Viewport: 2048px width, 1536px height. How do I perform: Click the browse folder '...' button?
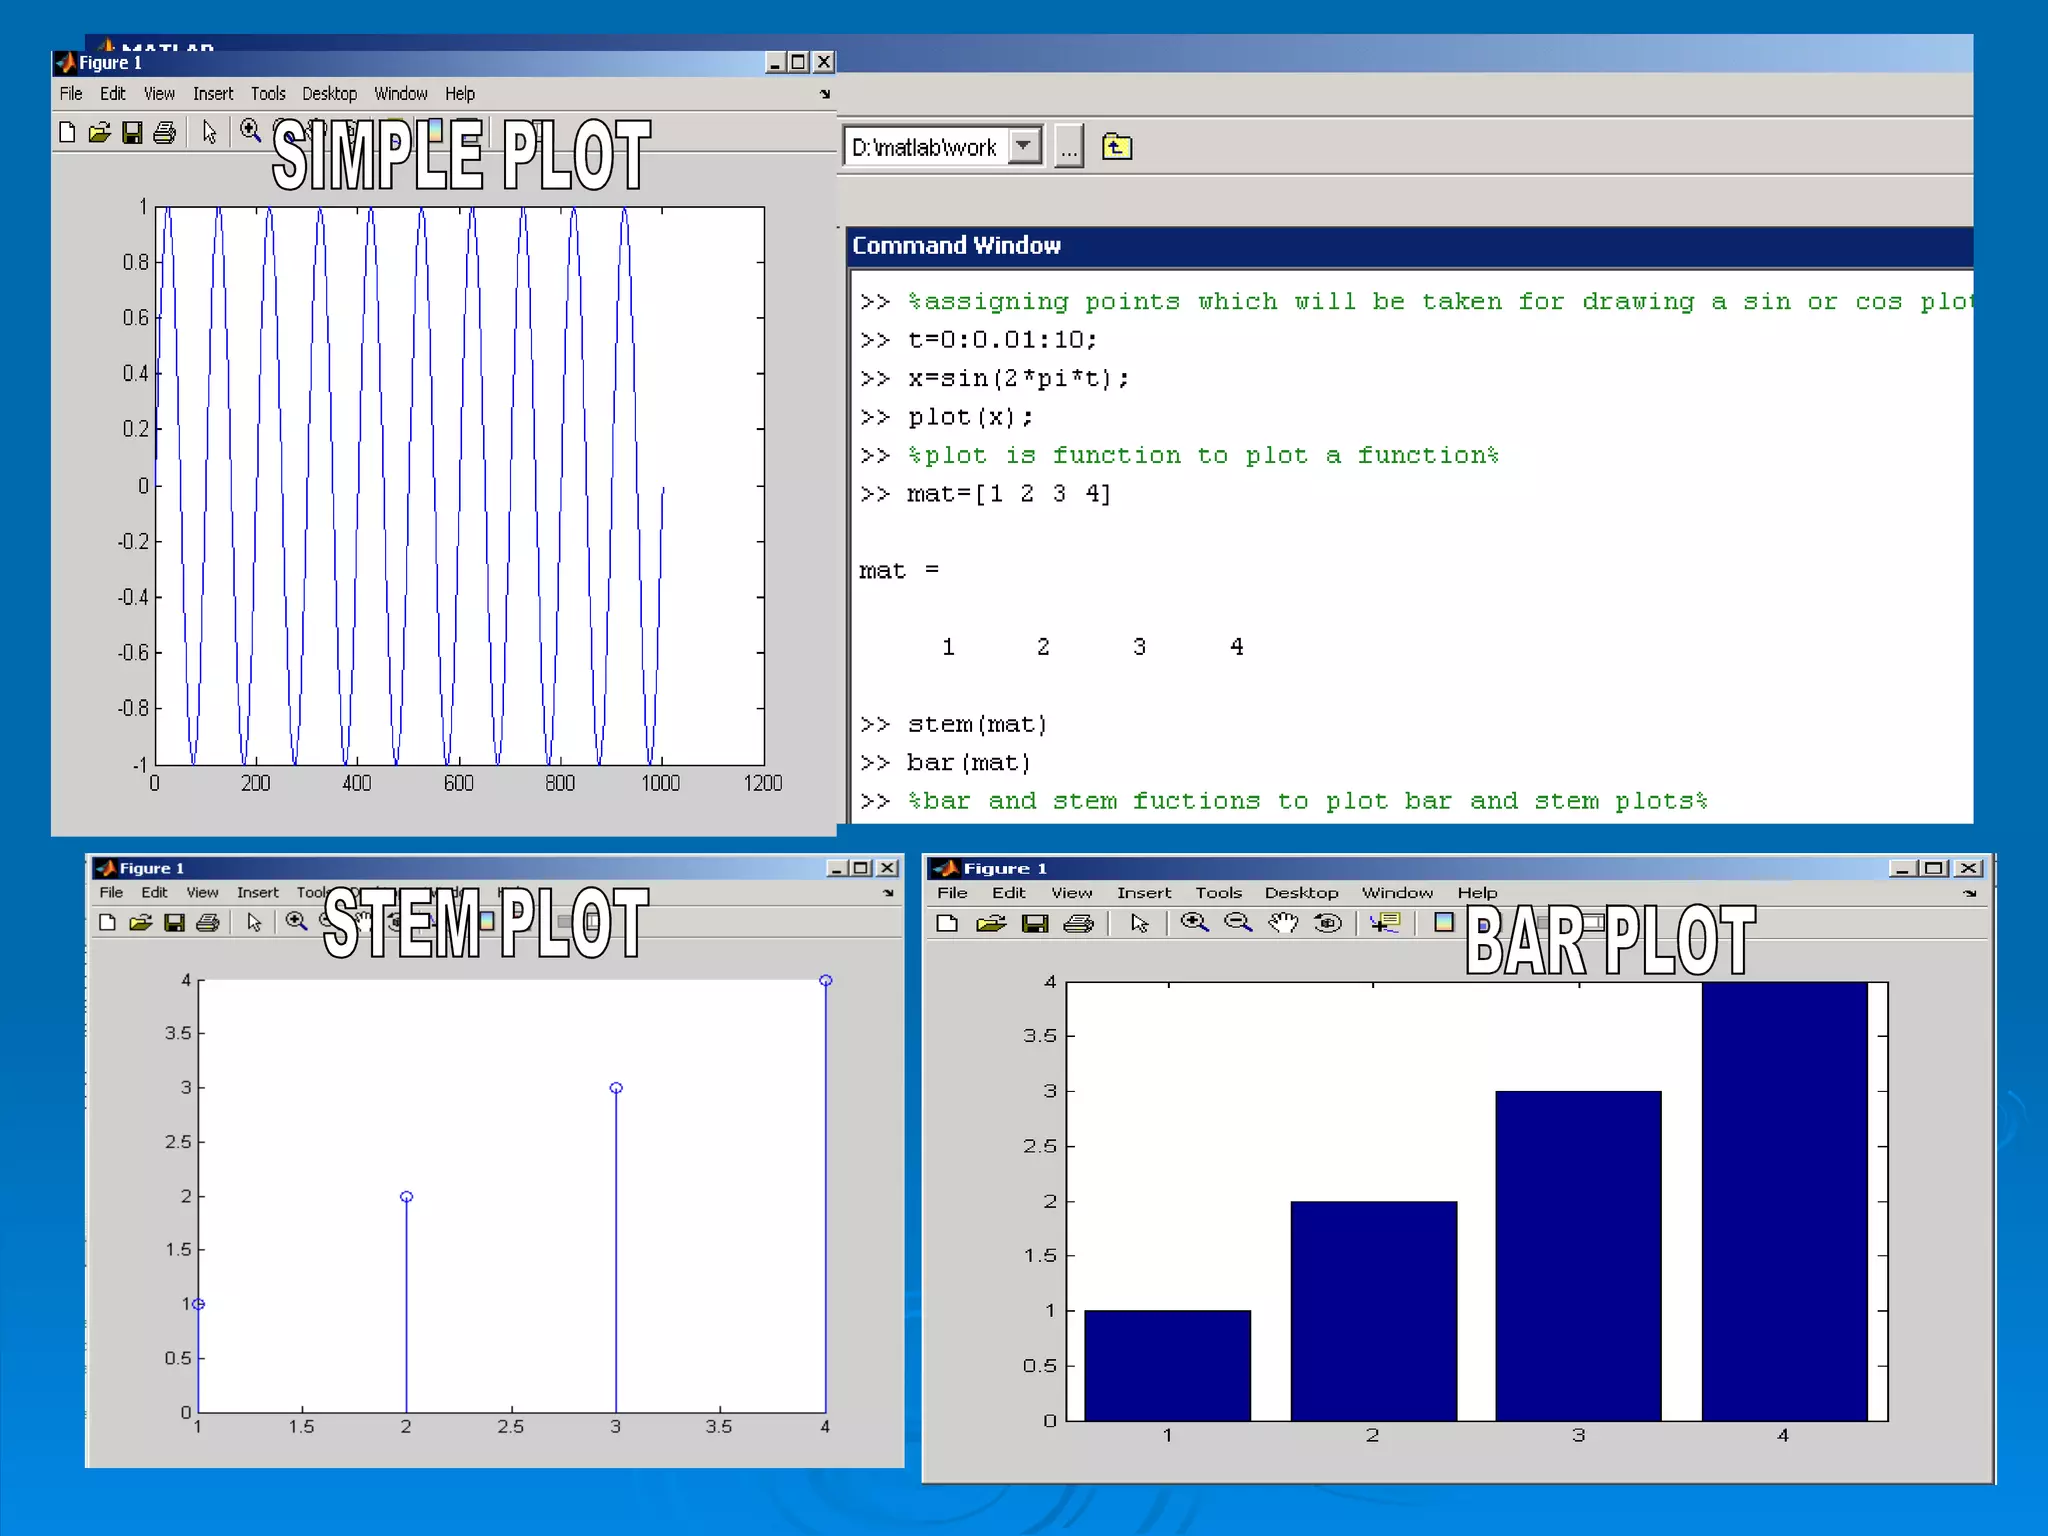[1069, 147]
